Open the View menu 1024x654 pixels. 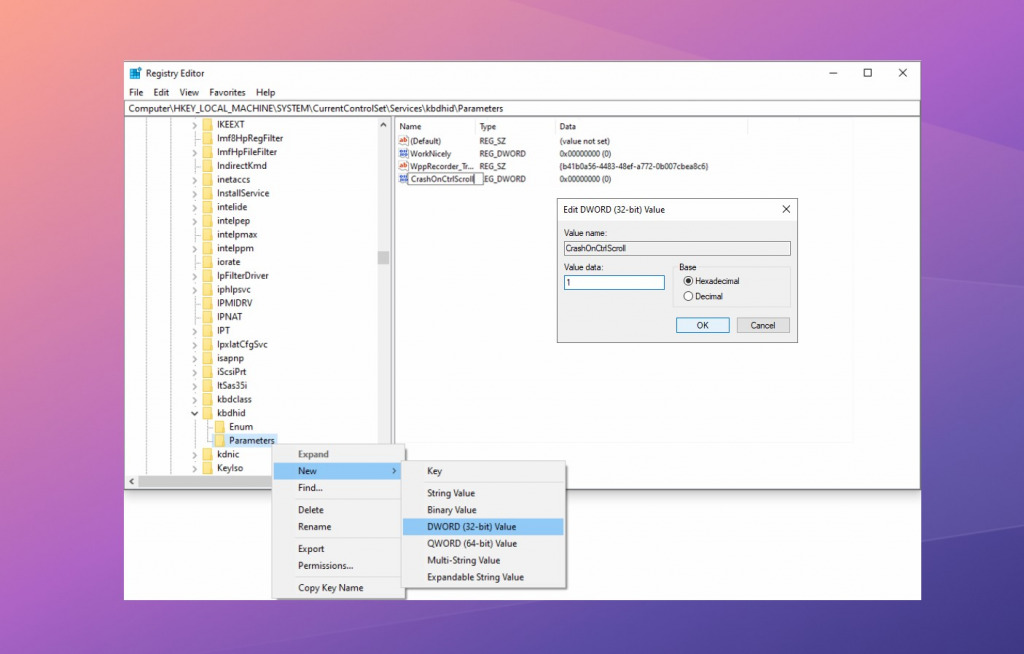[x=189, y=92]
